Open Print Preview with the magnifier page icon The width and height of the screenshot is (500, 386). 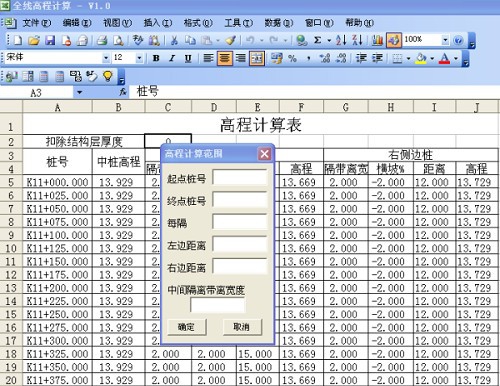coord(118,40)
